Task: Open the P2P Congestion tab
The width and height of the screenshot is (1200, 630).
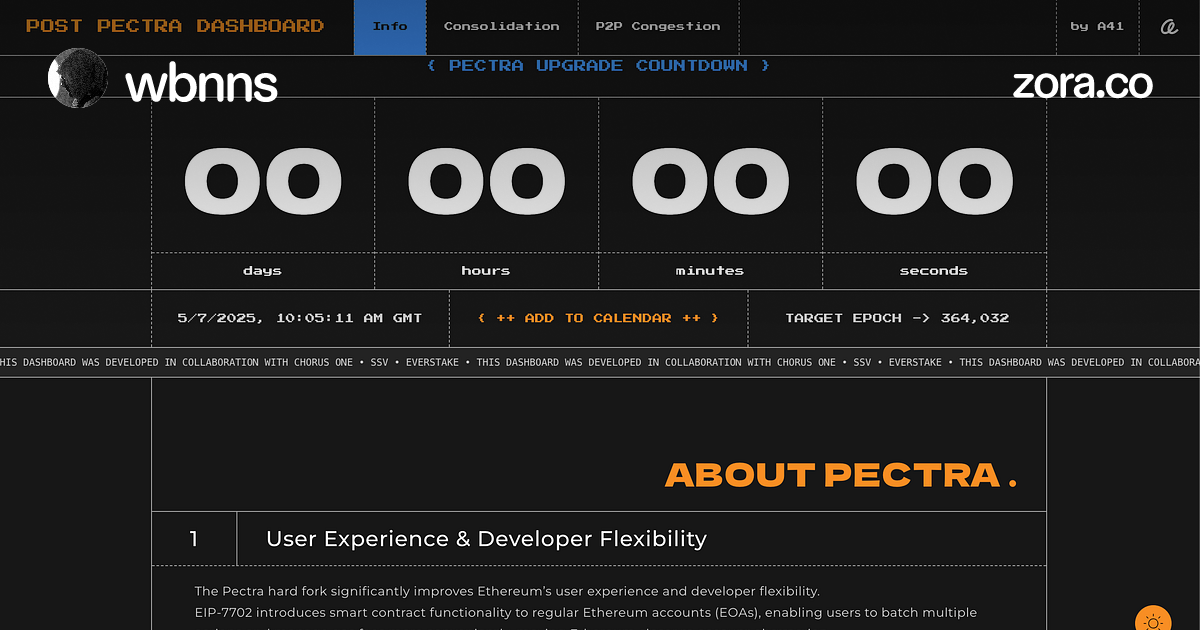Action: click(x=657, y=27)
